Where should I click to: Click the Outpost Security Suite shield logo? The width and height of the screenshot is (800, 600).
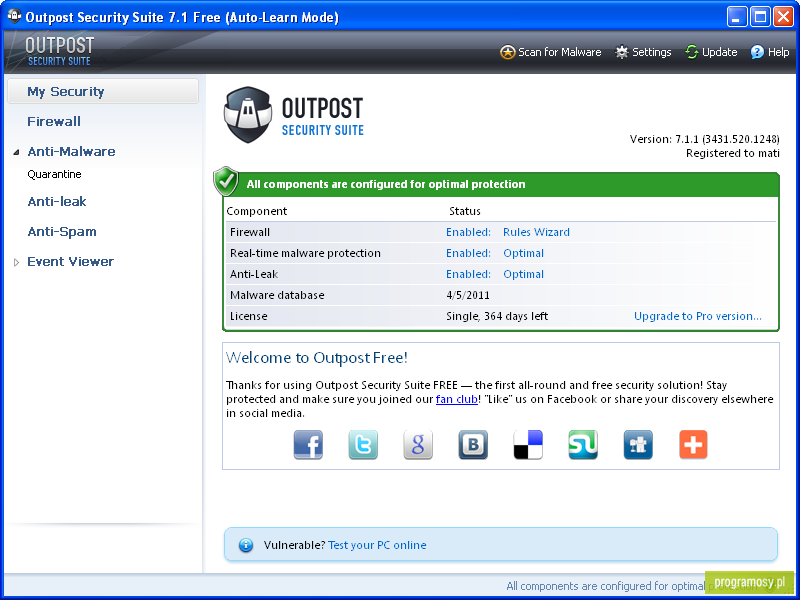[x=247, y=115]
